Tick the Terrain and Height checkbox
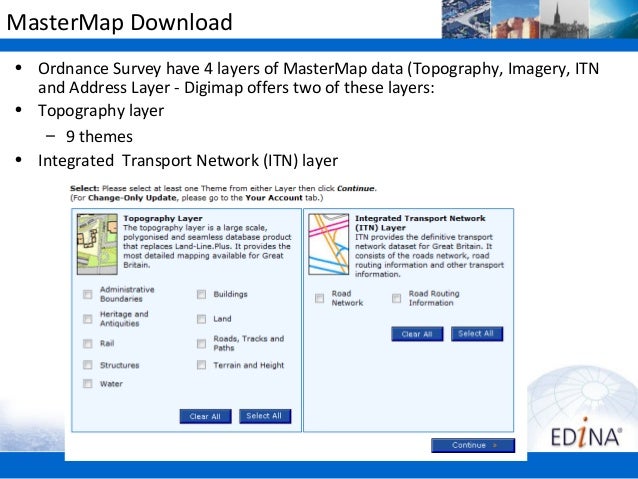This screenshot has width=638, height=479. [x=201, y=365]
